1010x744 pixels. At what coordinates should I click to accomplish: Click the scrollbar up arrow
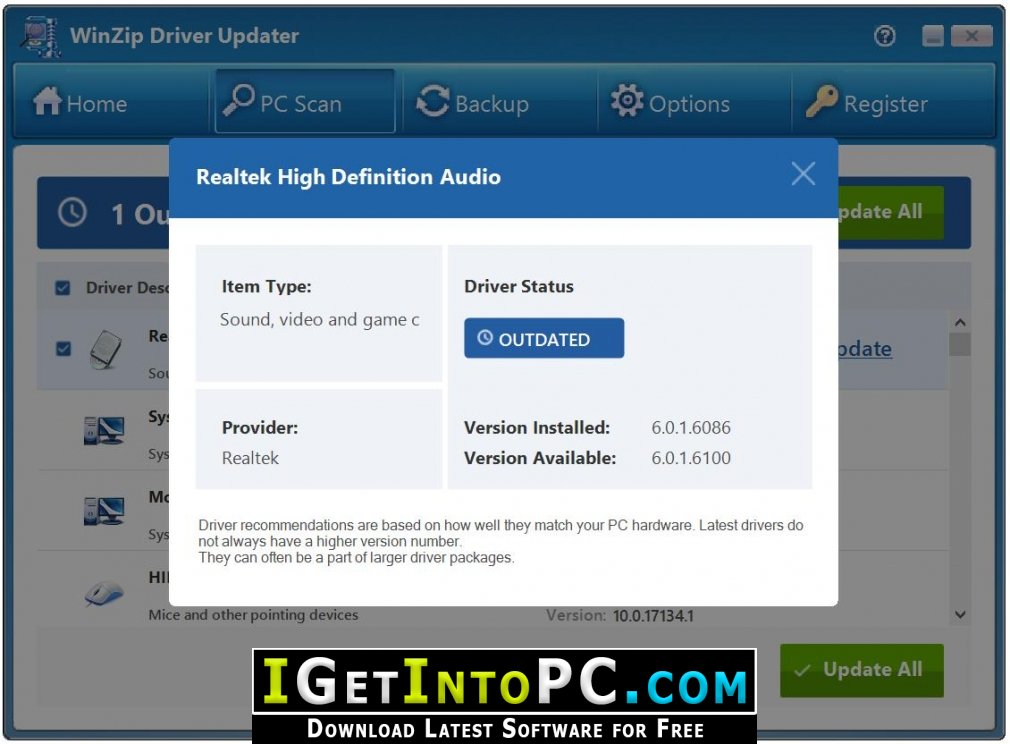(x=960, y=322)
